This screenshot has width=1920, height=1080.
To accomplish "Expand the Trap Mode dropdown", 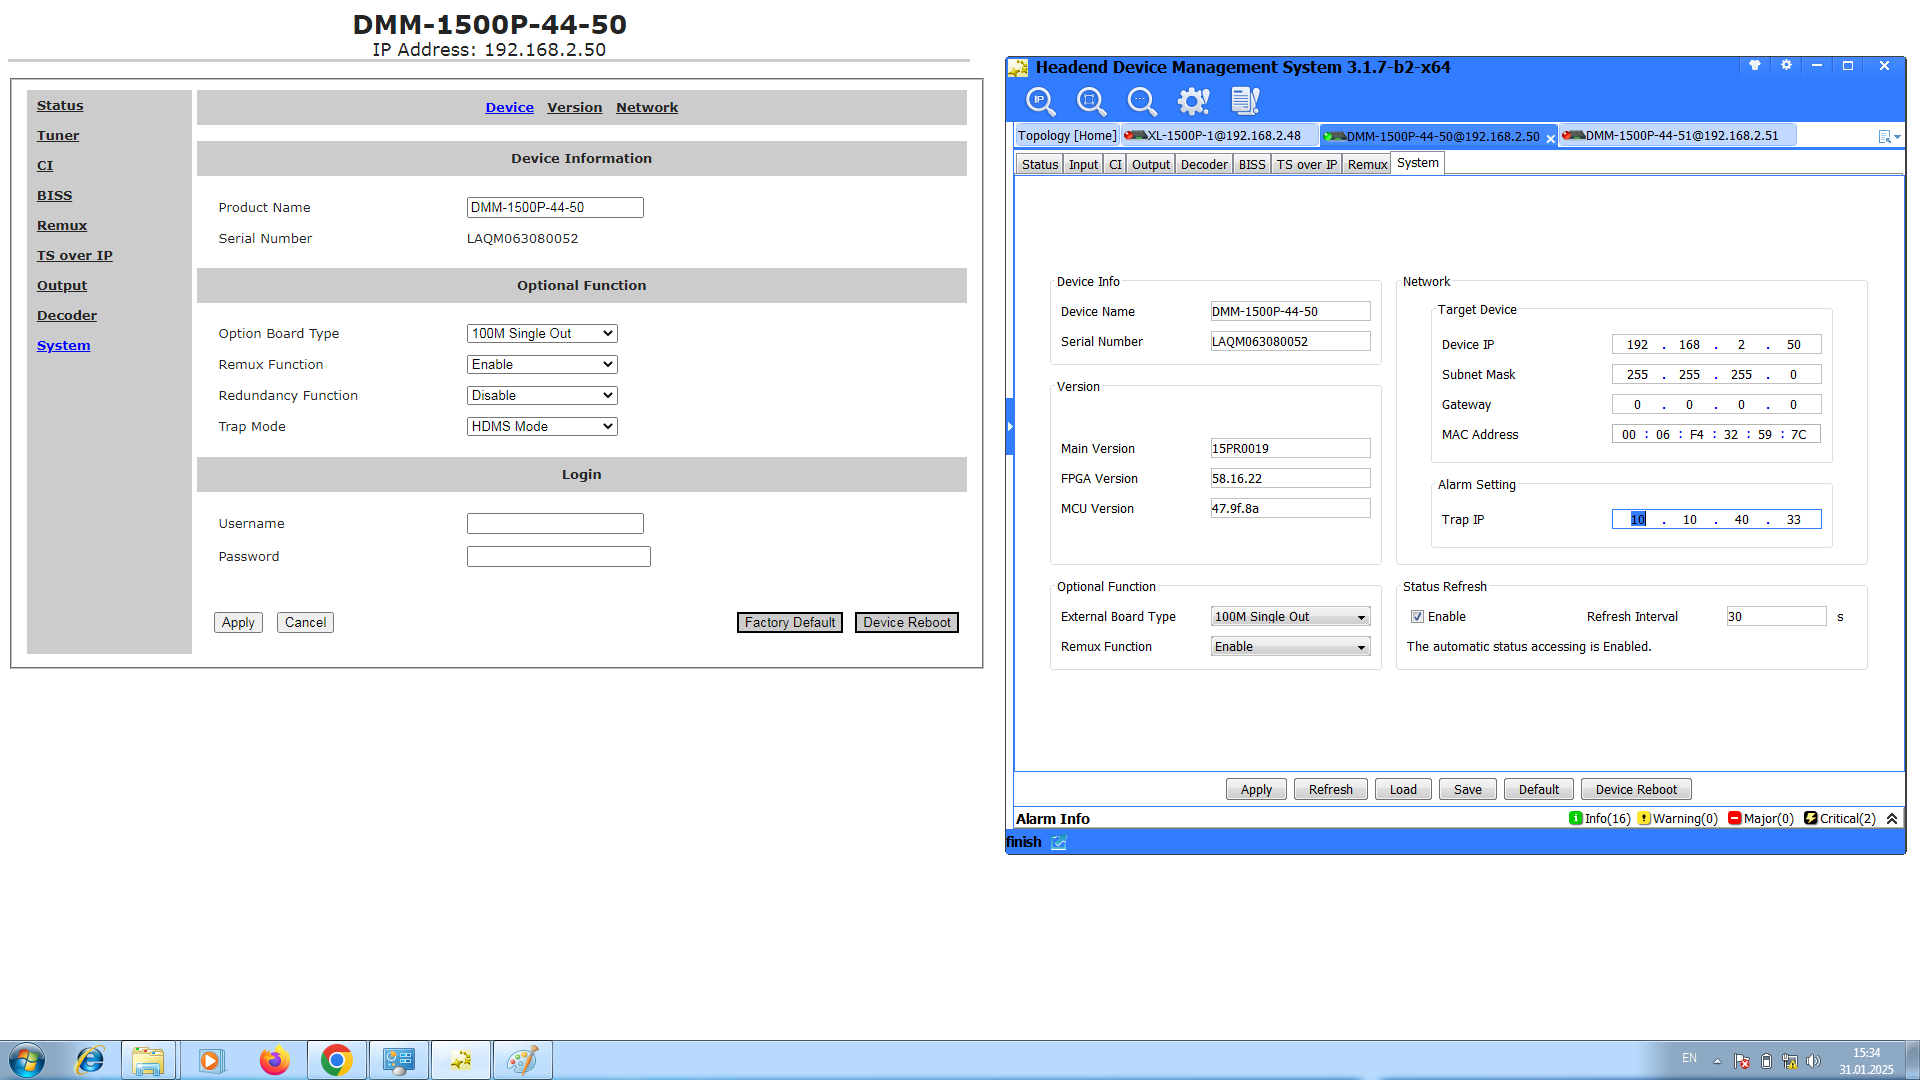I will [542, 427].
